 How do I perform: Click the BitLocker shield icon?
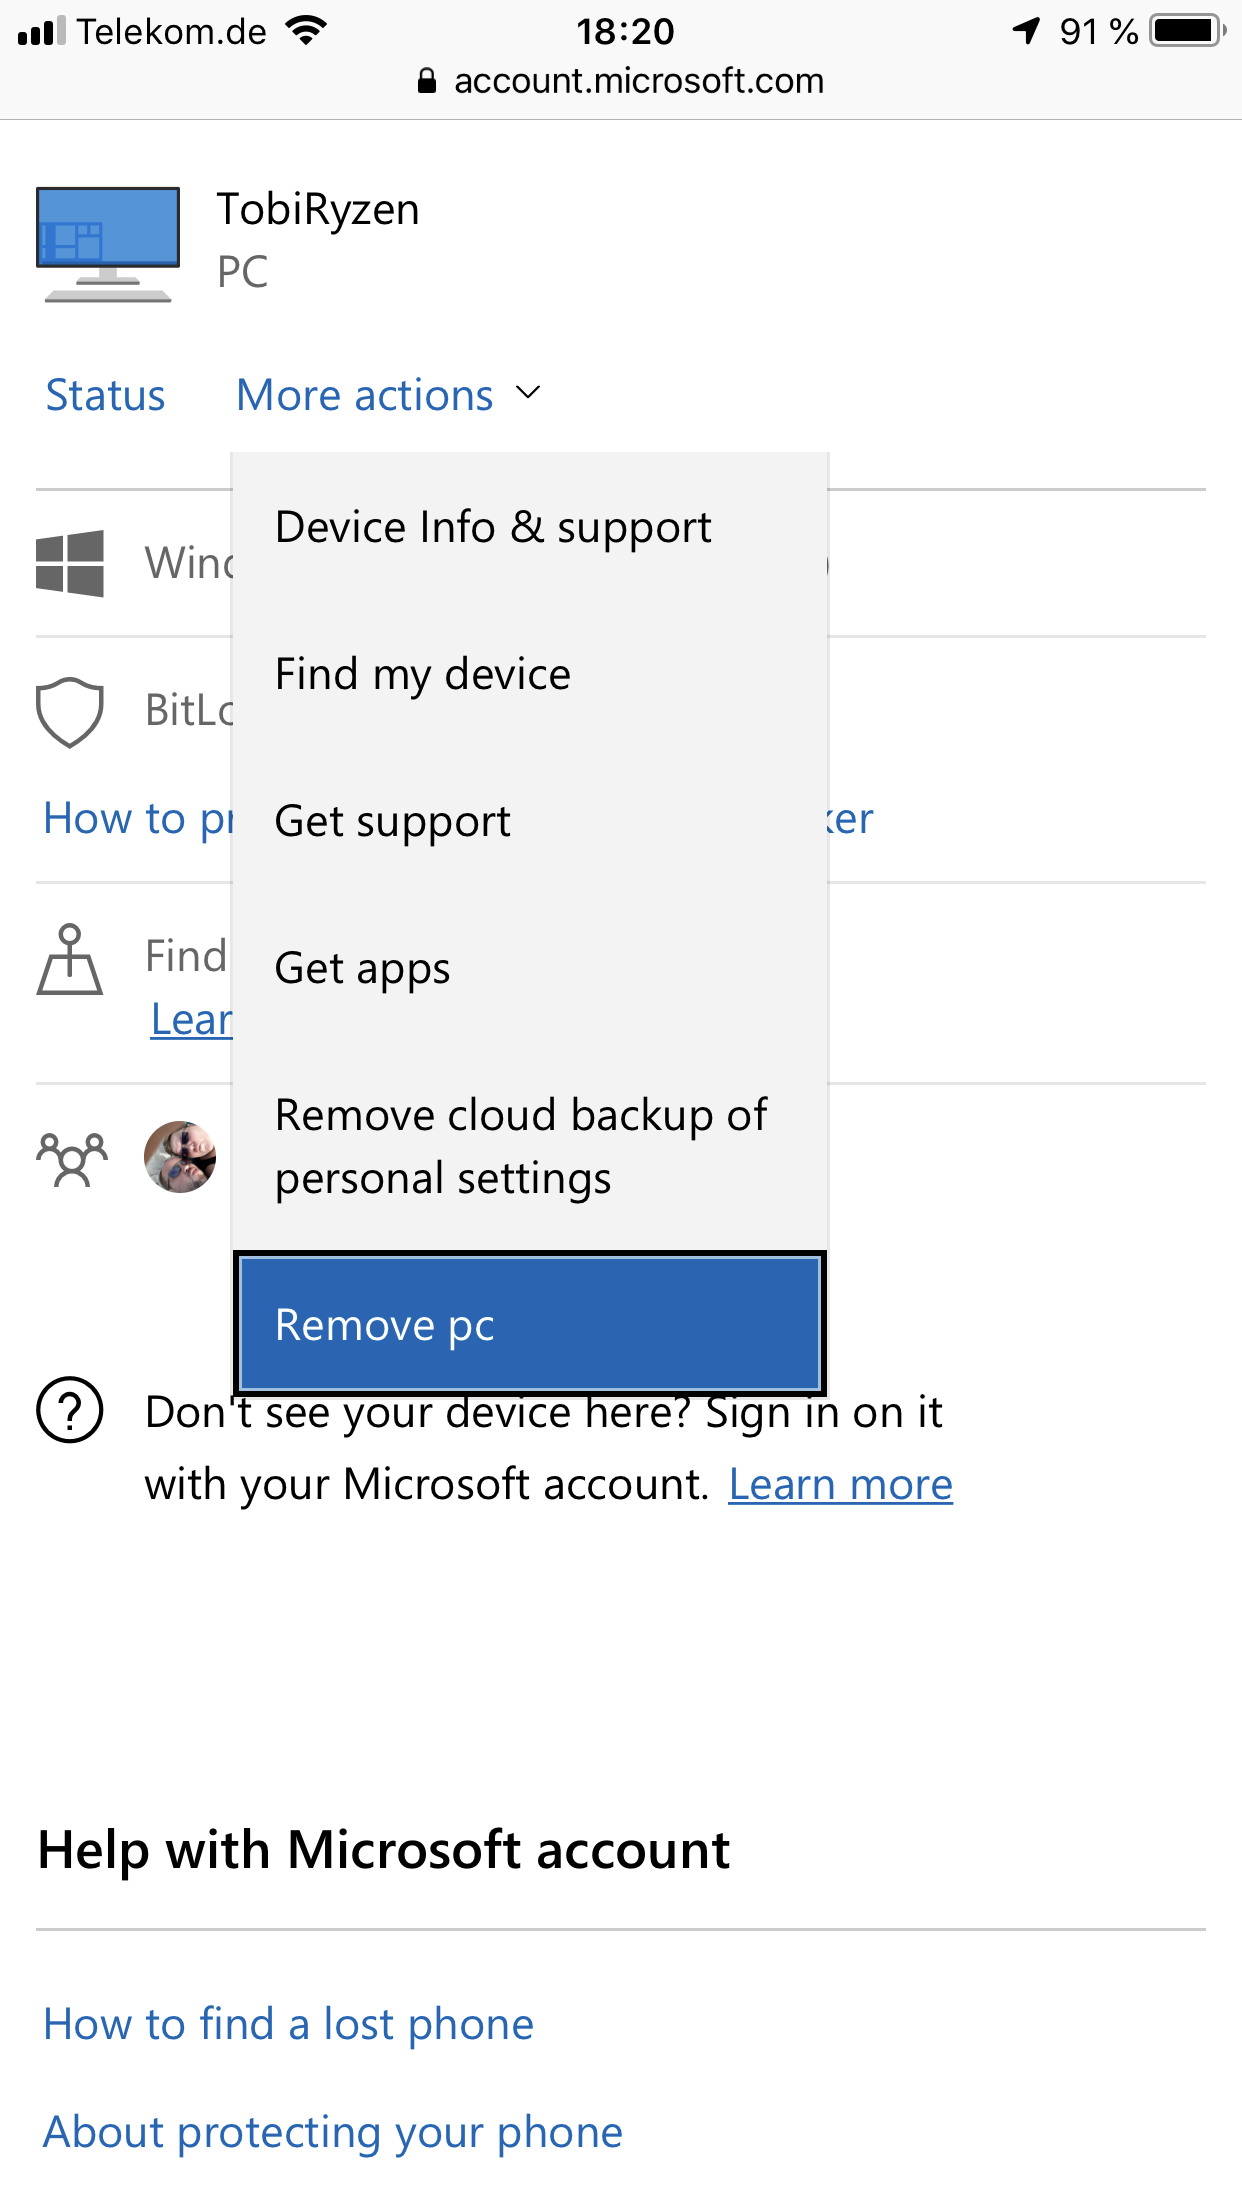point(70,712)
